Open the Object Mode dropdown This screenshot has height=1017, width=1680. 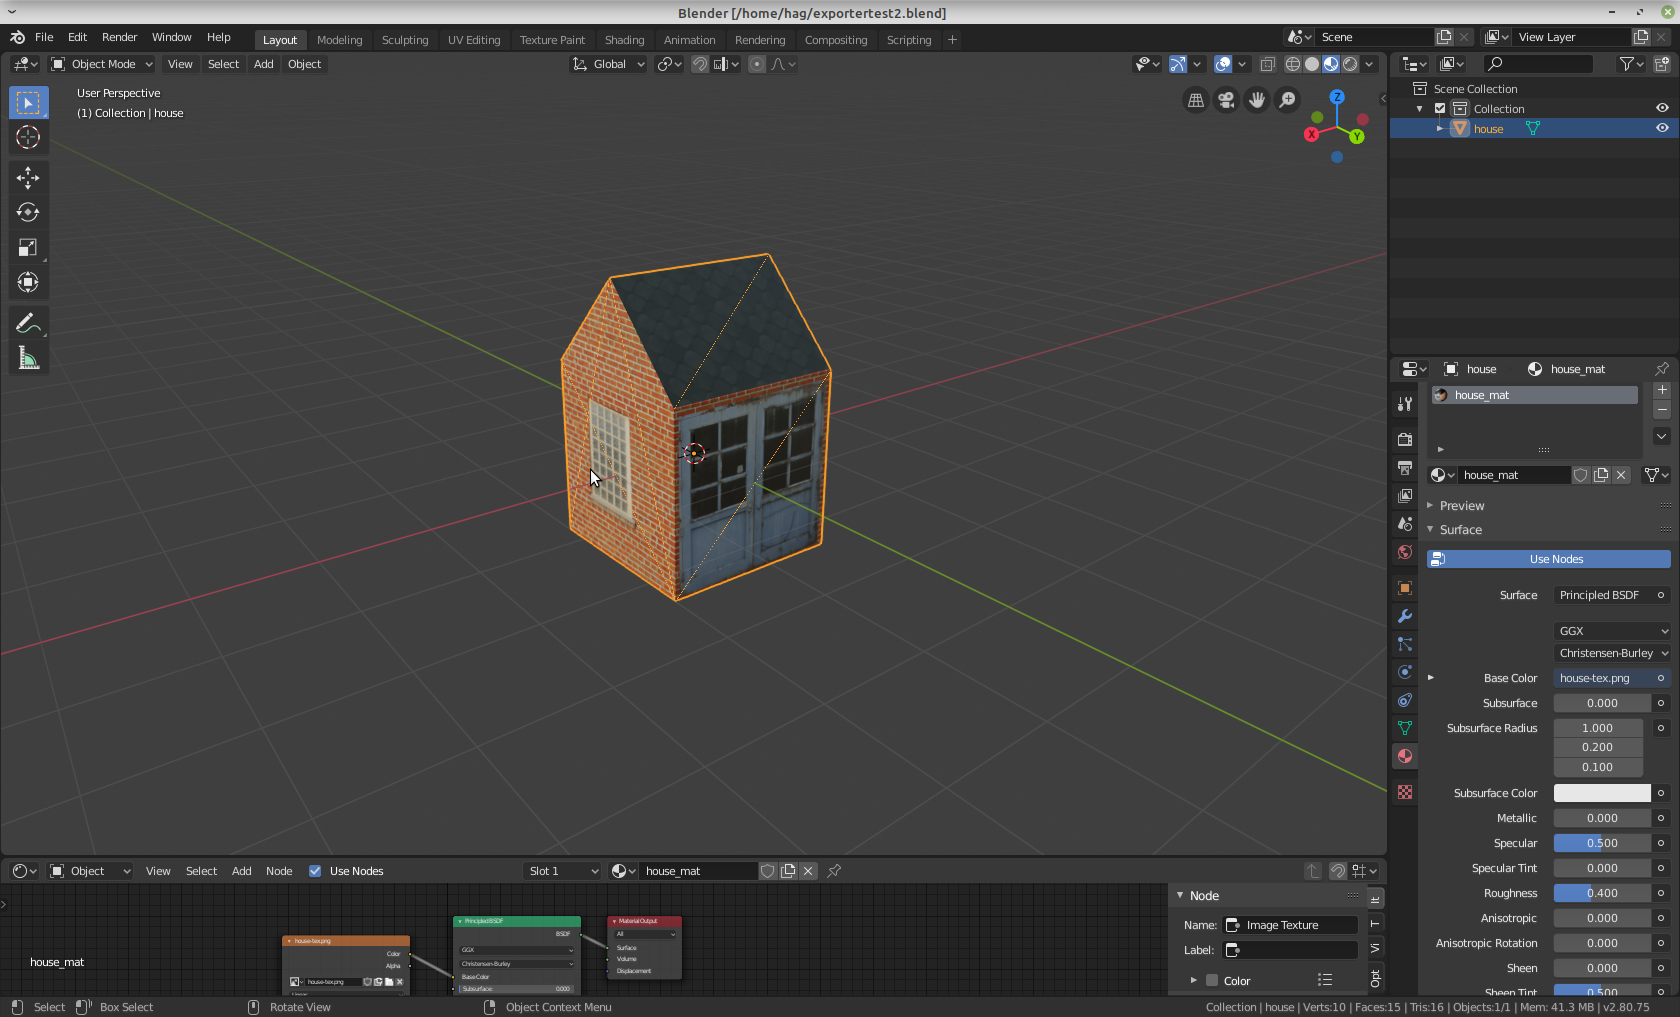(102, 64)
